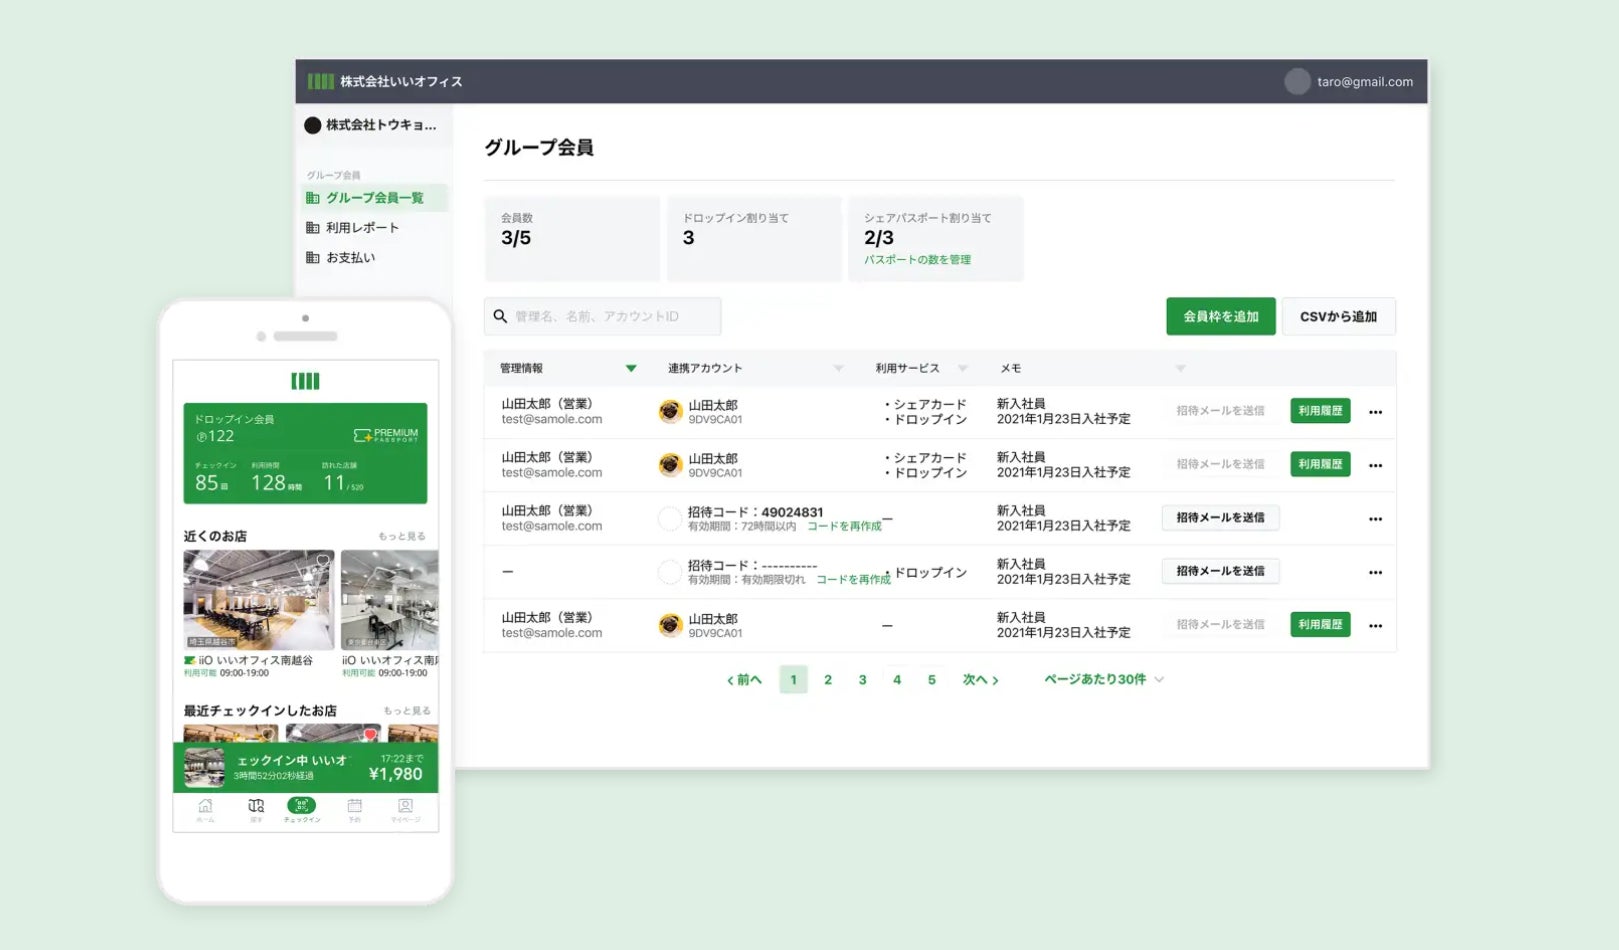Go to page 3 in the pagination
1619x950 pixels.
tap(862, 680)
